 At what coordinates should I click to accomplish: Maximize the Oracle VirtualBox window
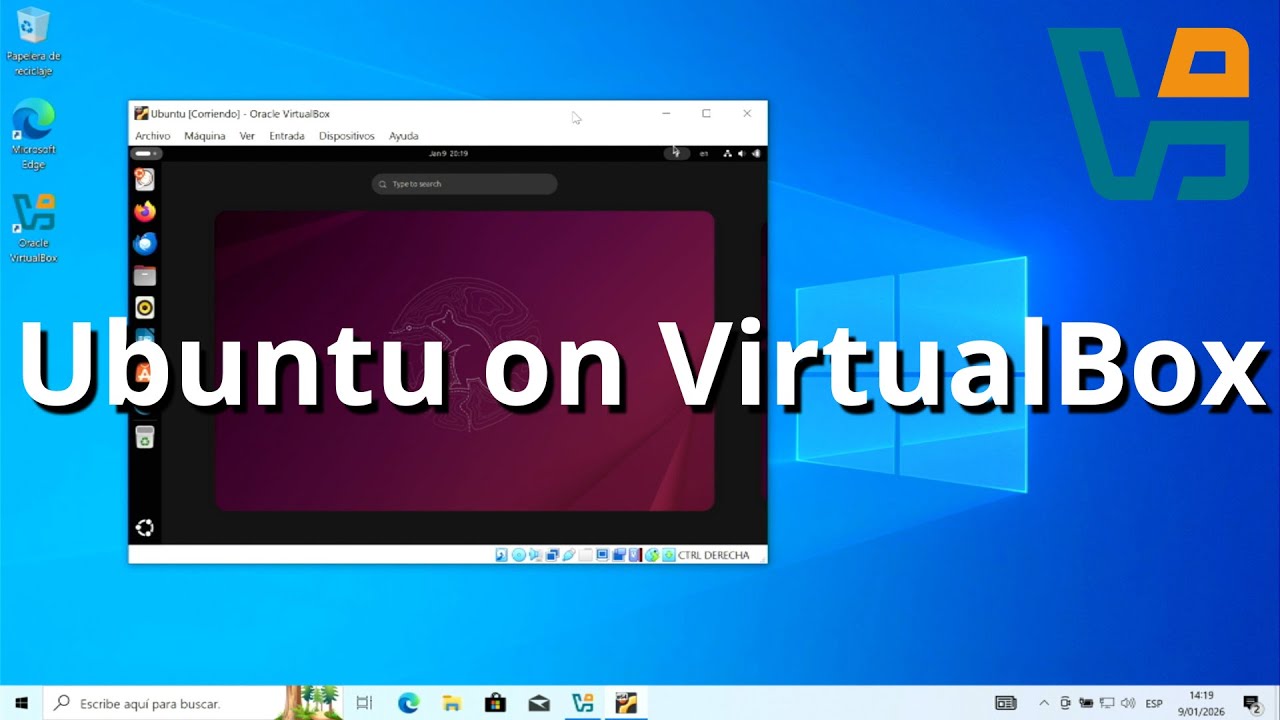[x=706, y=114]
